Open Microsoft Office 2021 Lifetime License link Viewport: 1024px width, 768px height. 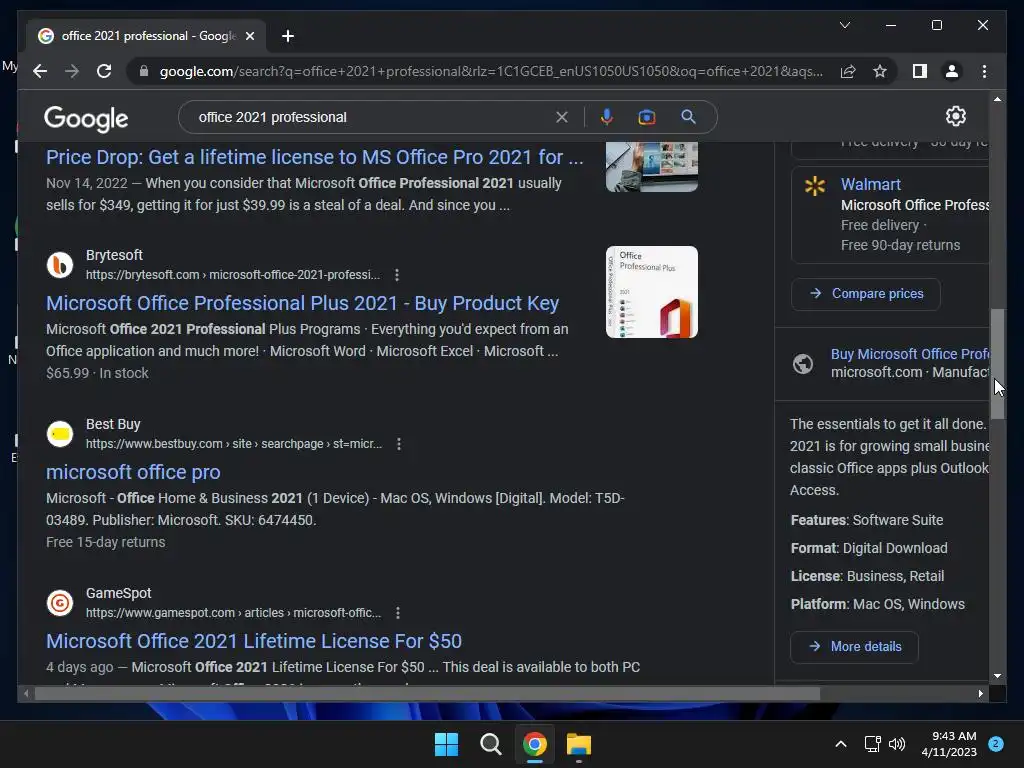click(x=253, y=641)
